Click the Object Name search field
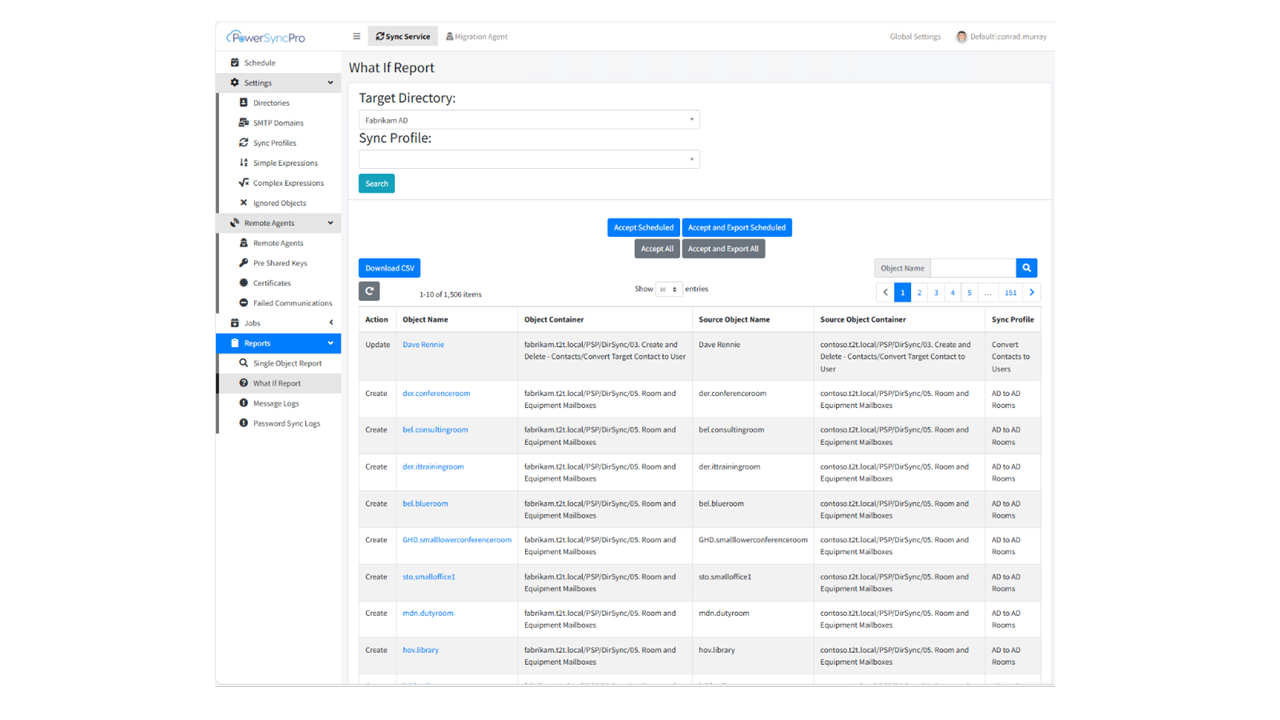Viewport: 1280px width, 720px height. point(973,268)
